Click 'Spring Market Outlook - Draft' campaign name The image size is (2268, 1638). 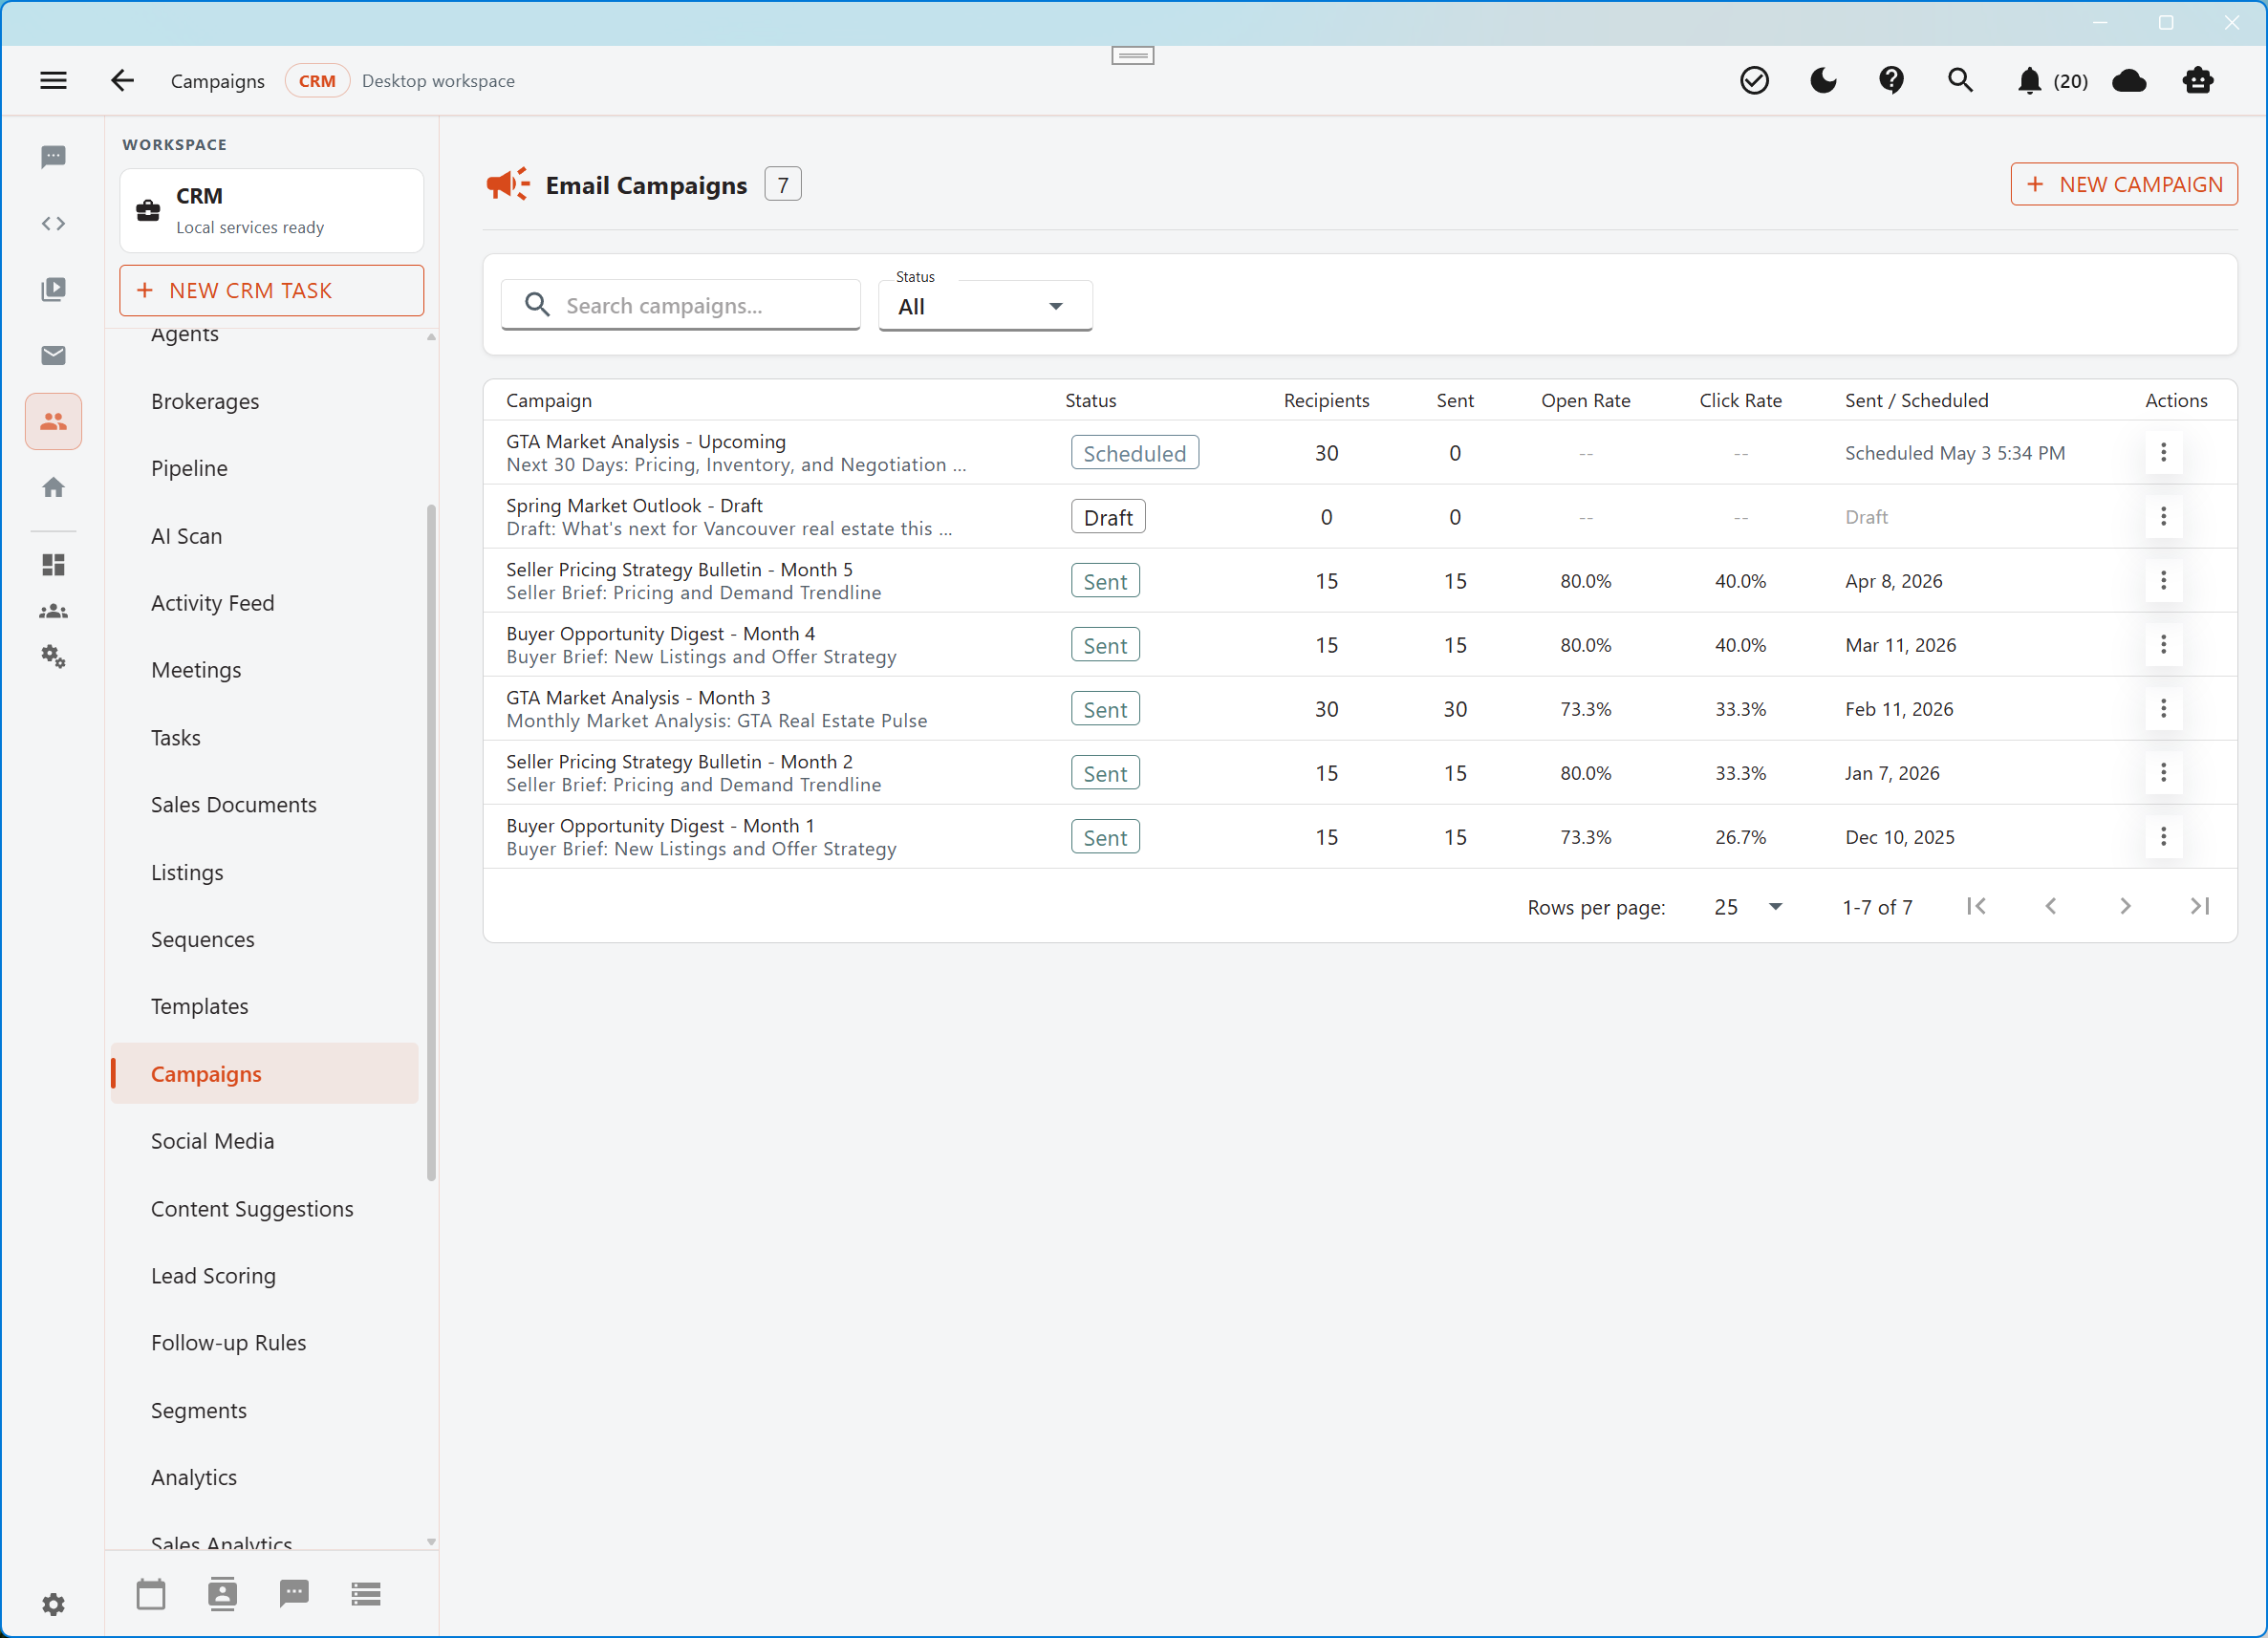point(634,505)
